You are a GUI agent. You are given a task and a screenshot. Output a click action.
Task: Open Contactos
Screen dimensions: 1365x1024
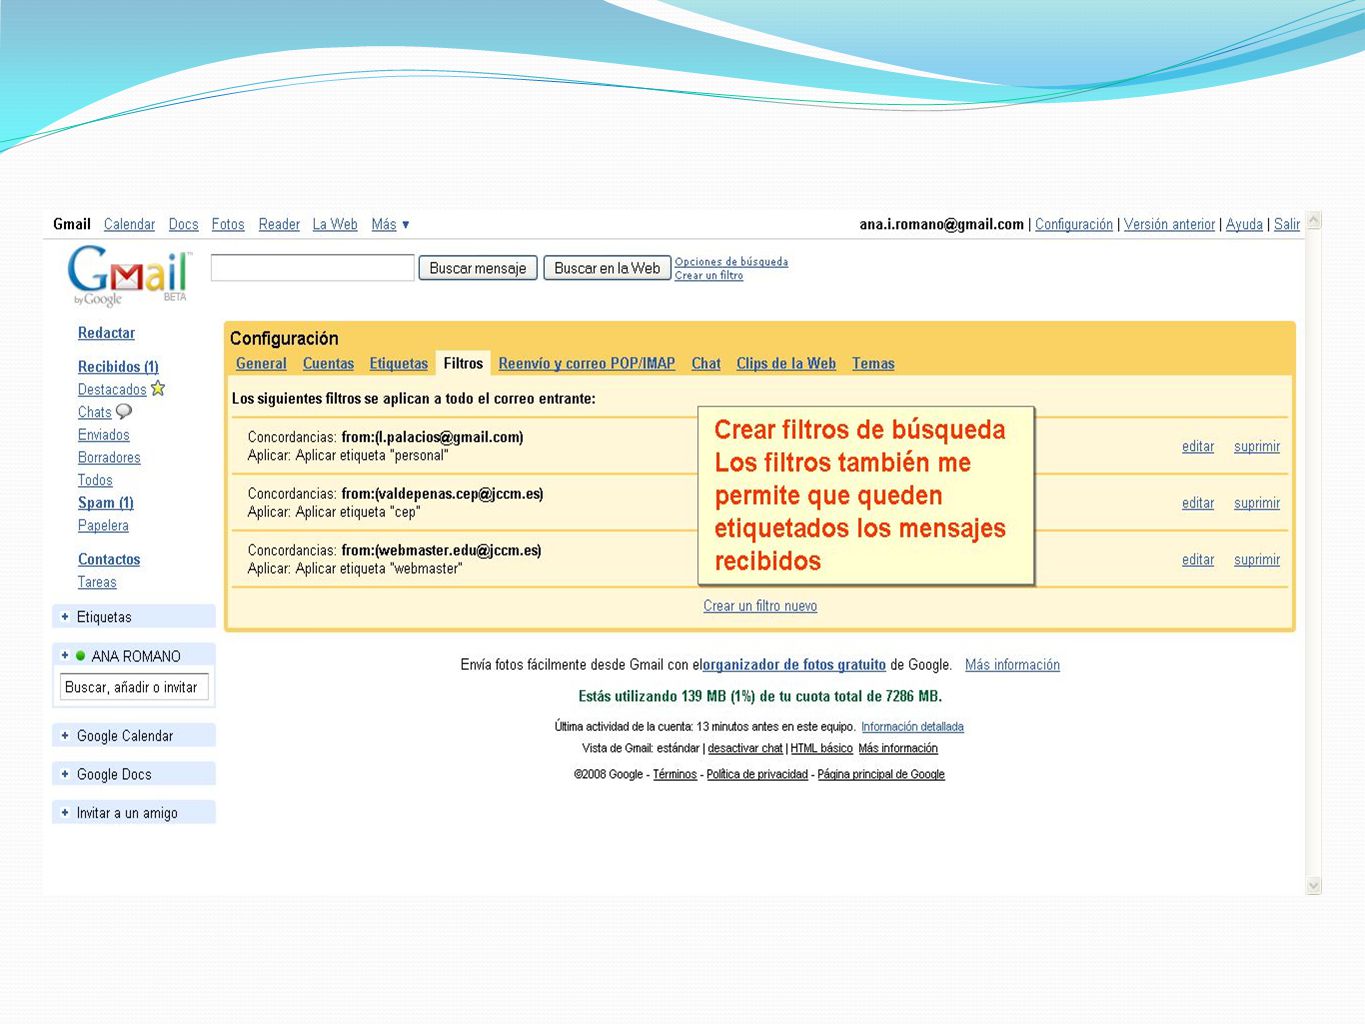click(109, 560)
